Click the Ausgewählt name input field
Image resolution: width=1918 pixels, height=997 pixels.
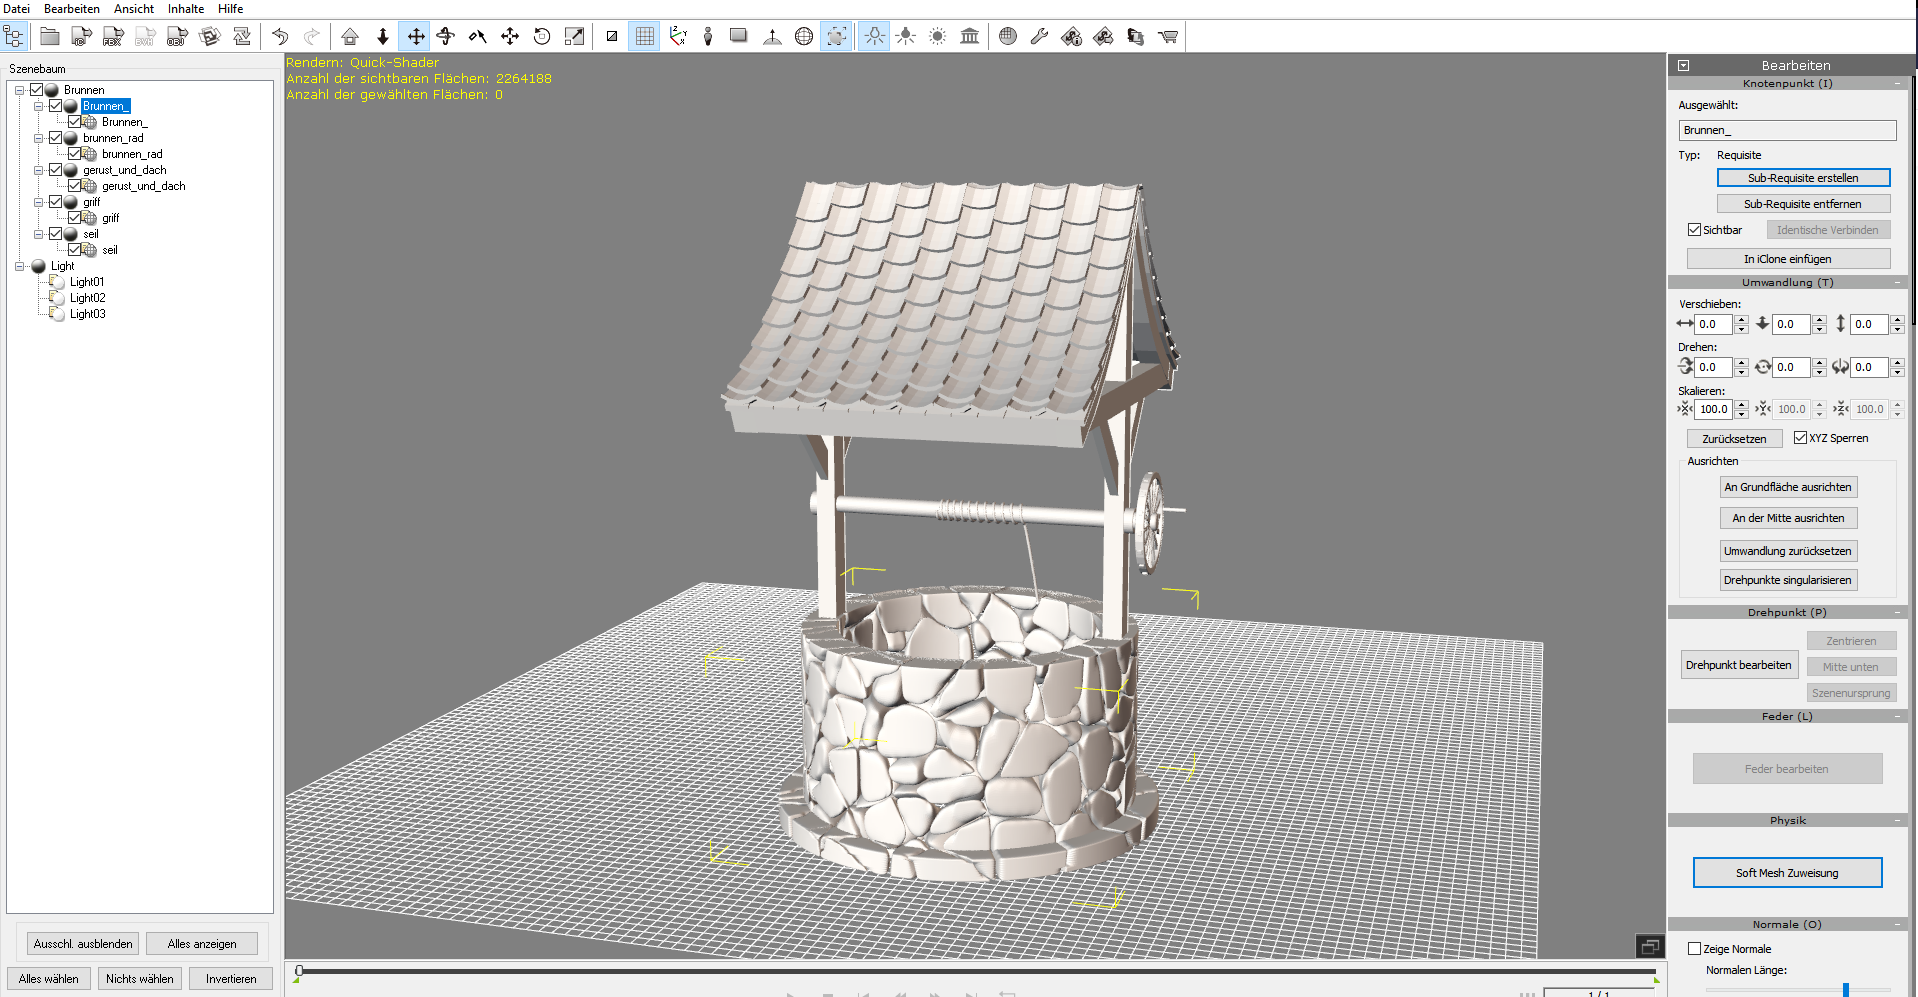(x=1787, y=130)
